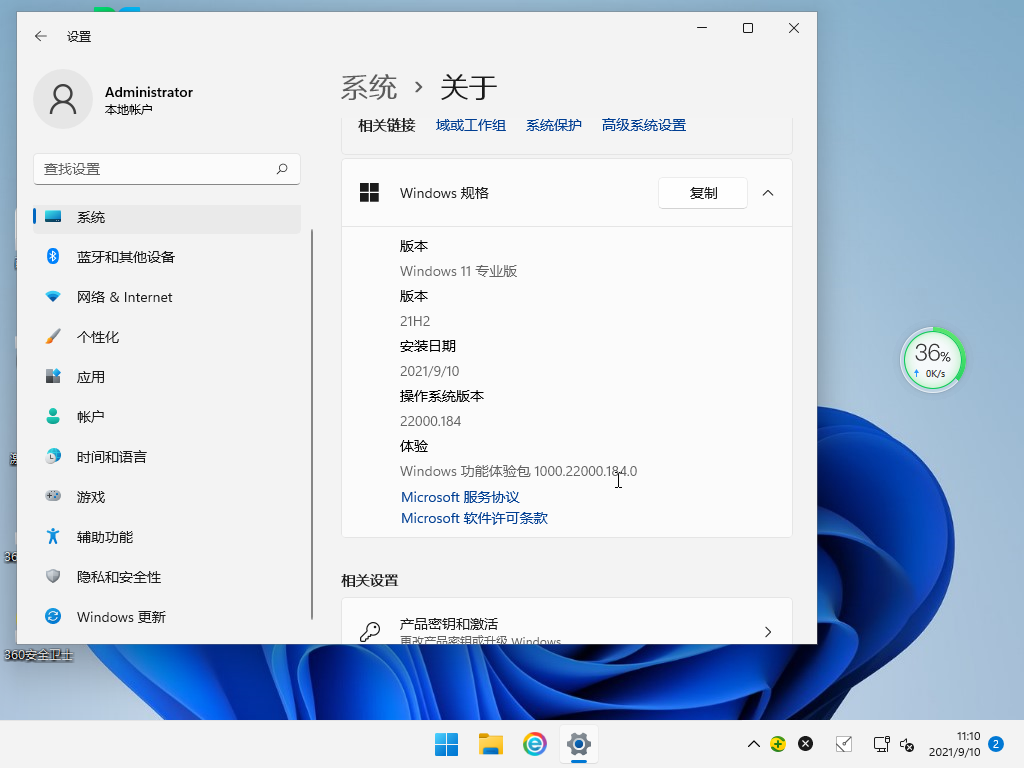Screen dimensions: 1024x768
Task: Click the Find a setting search box
Action: pos(155,169)
